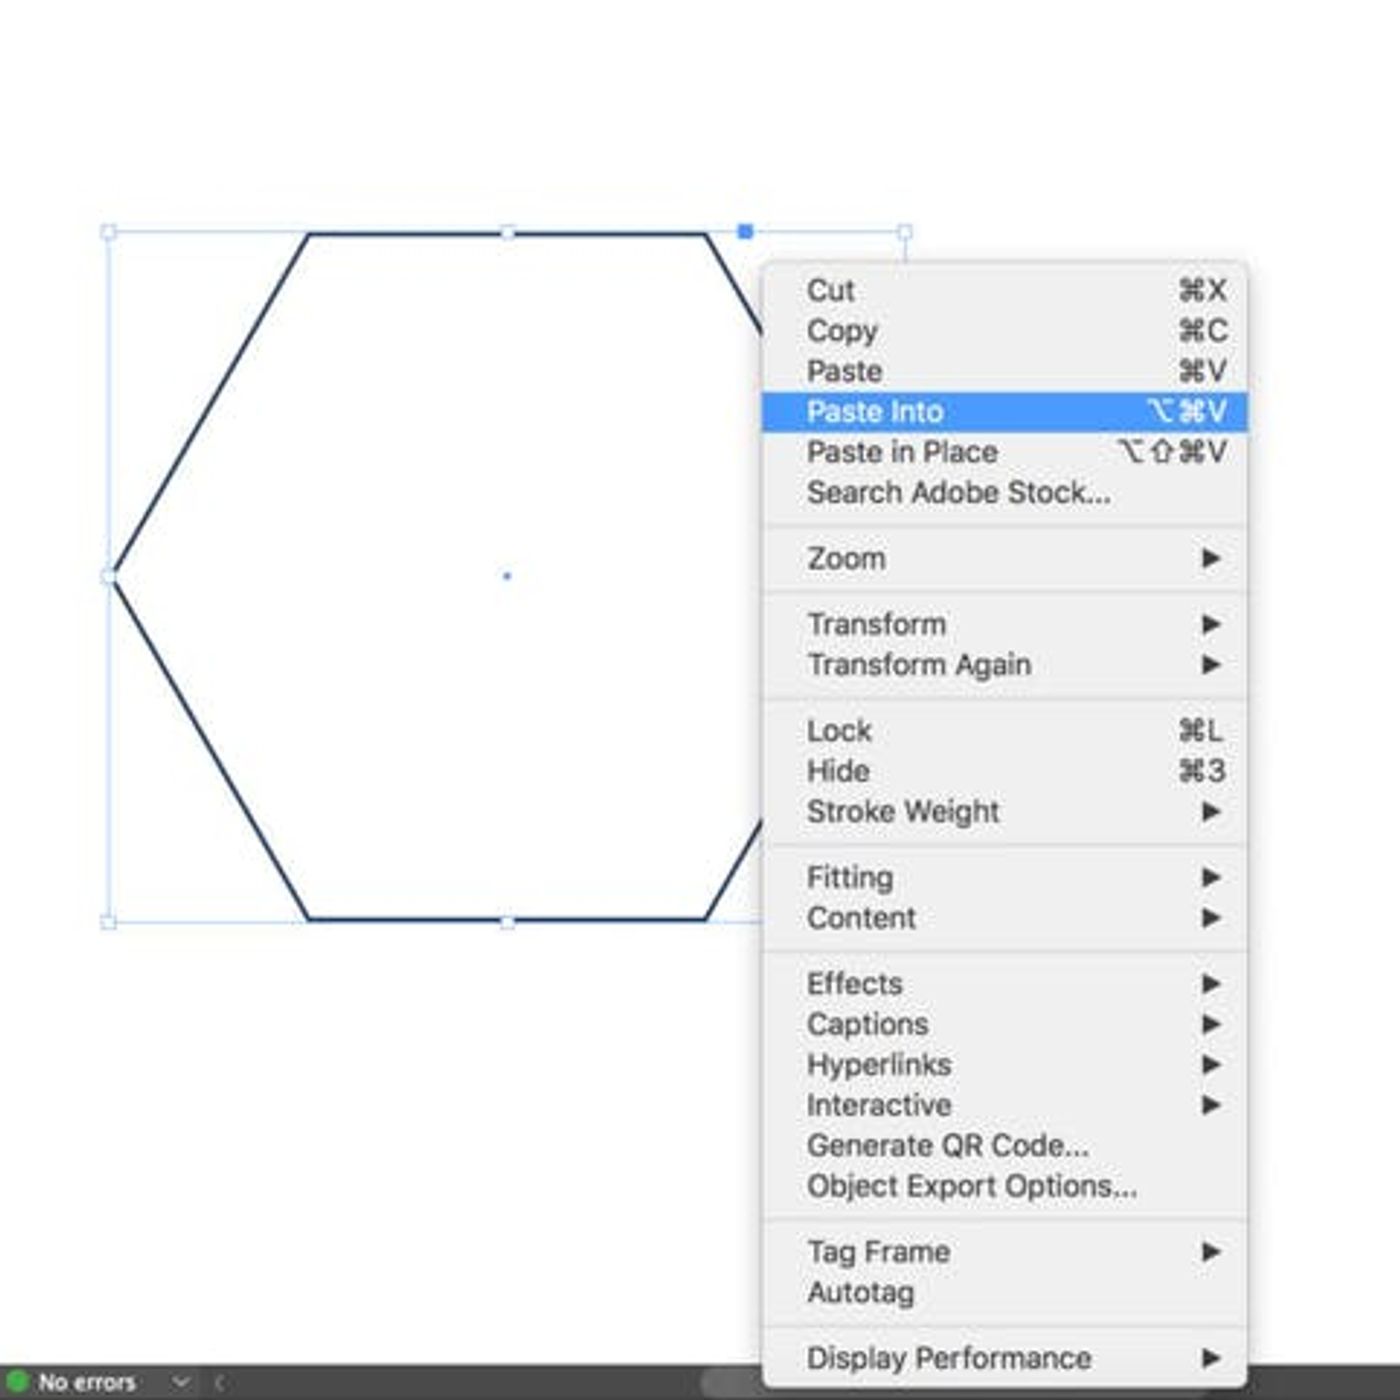Click the left-middle bounding box handle

click(x=109, y=576)
